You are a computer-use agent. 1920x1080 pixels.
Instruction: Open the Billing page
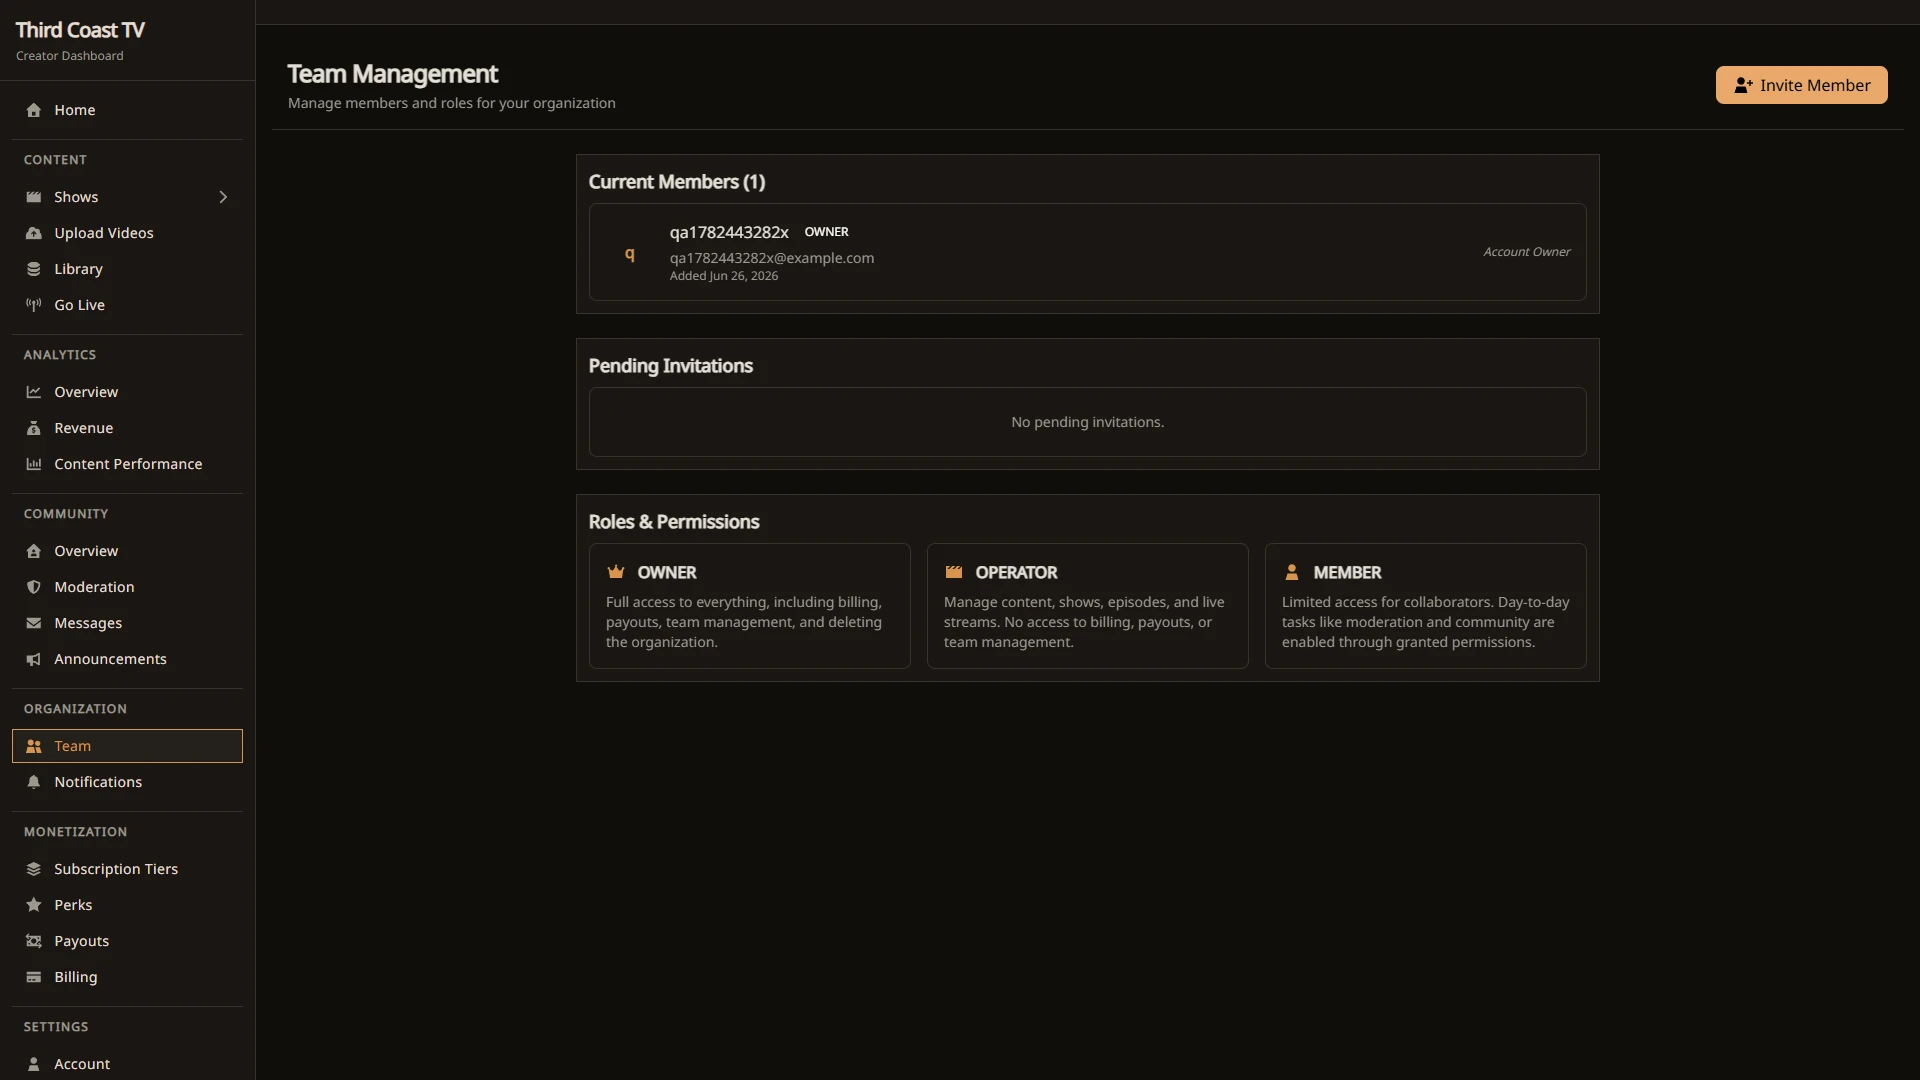point(127,977)
